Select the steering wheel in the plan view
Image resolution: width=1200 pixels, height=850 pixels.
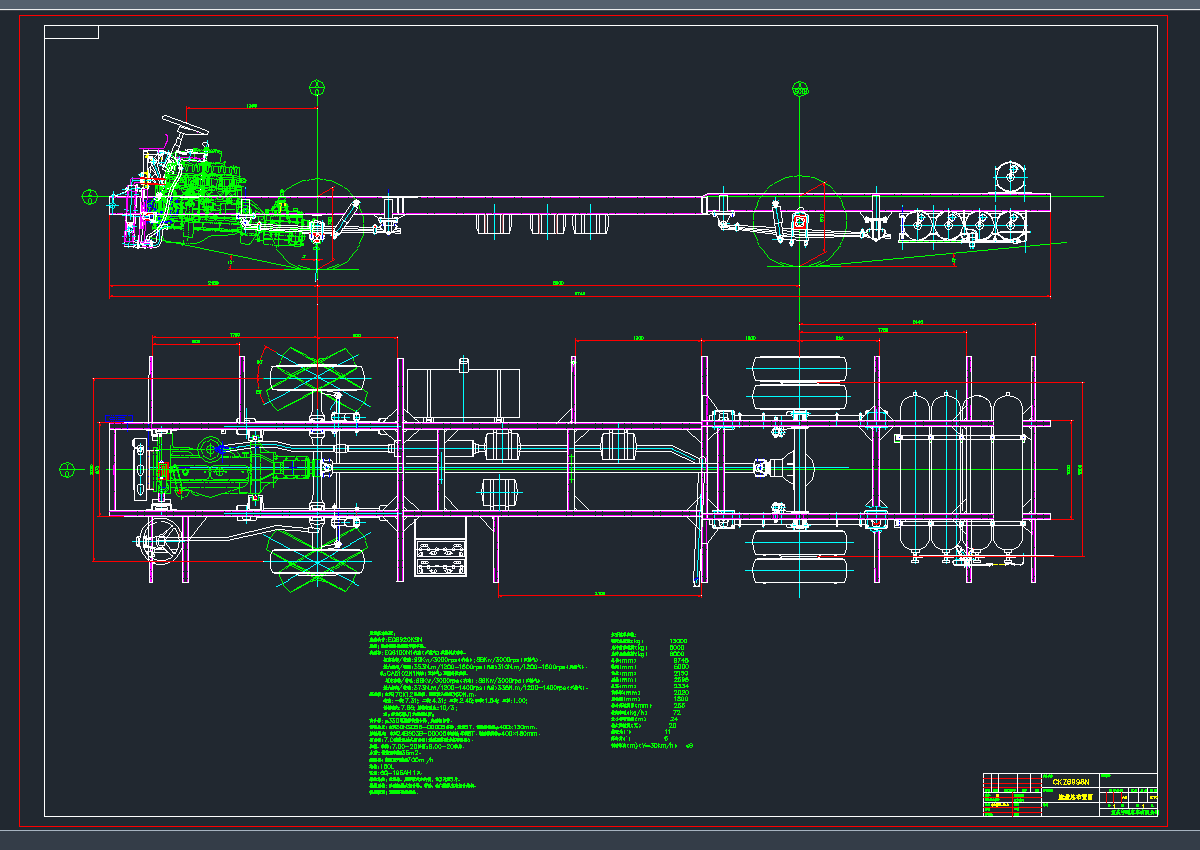[158, 541]
